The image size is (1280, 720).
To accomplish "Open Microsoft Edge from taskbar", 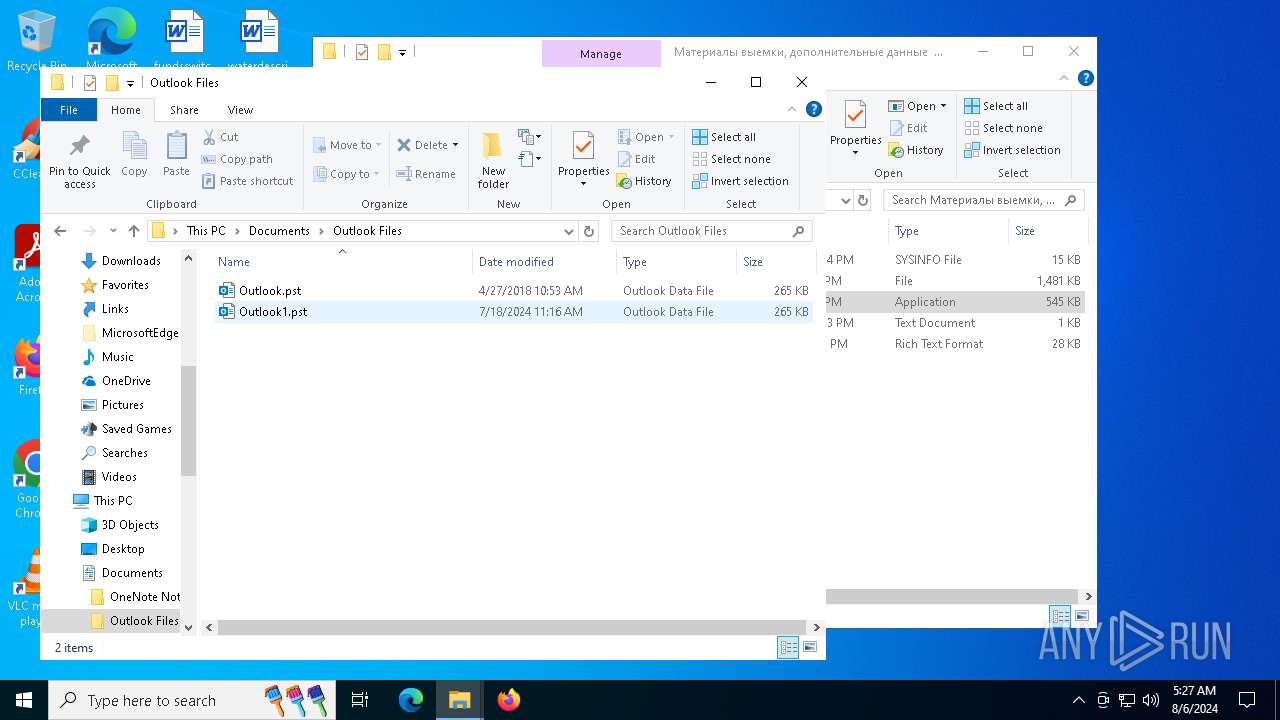I will (x=411, y=700).
